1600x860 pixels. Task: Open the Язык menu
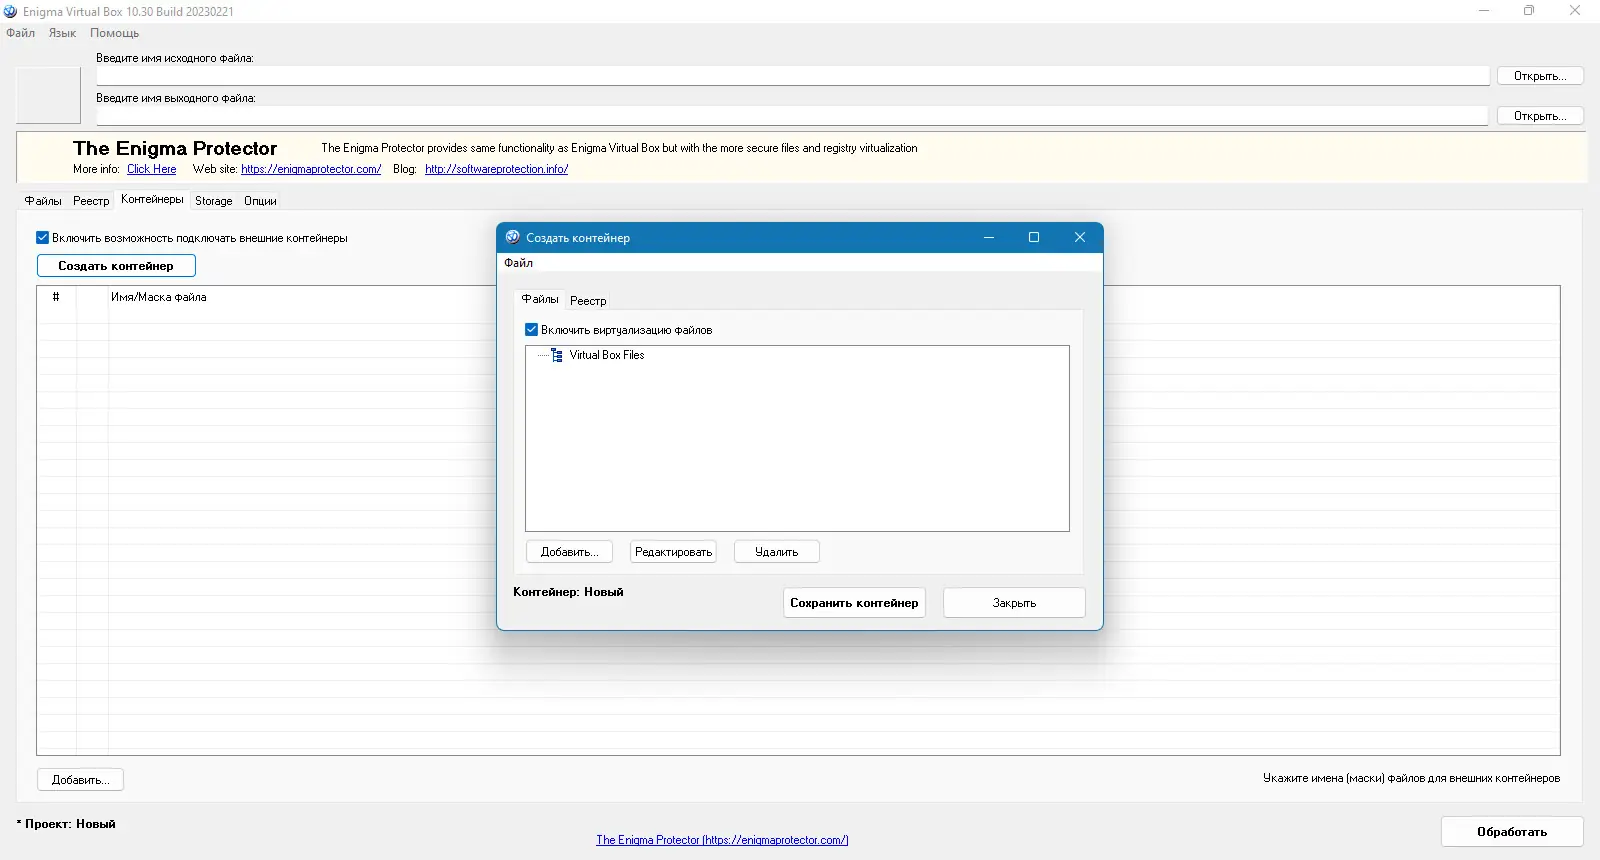point(63,33)
